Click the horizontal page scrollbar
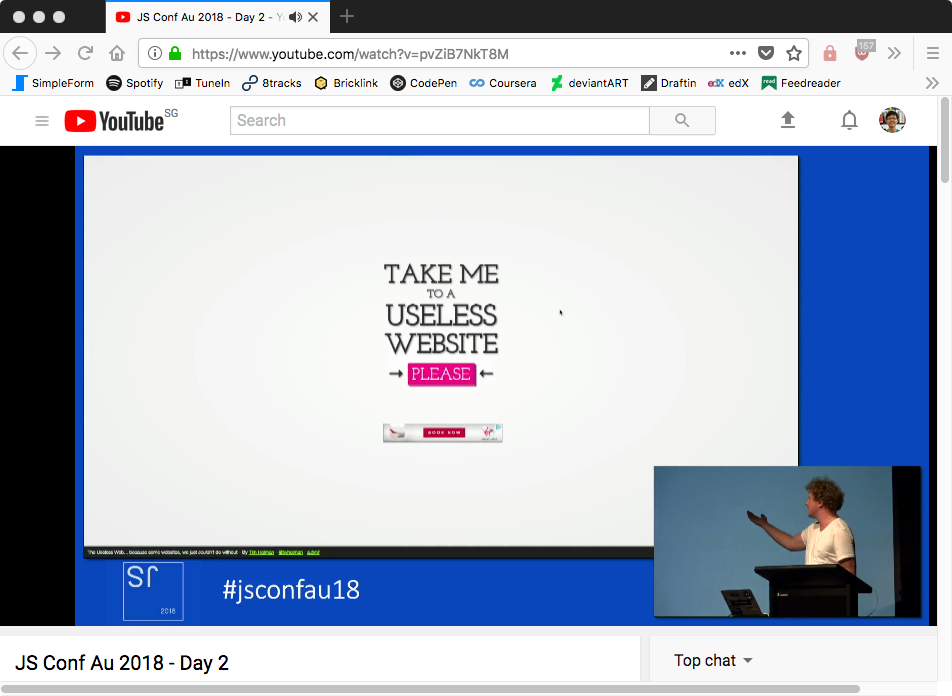Screen dimensions: 952x696 430,689
